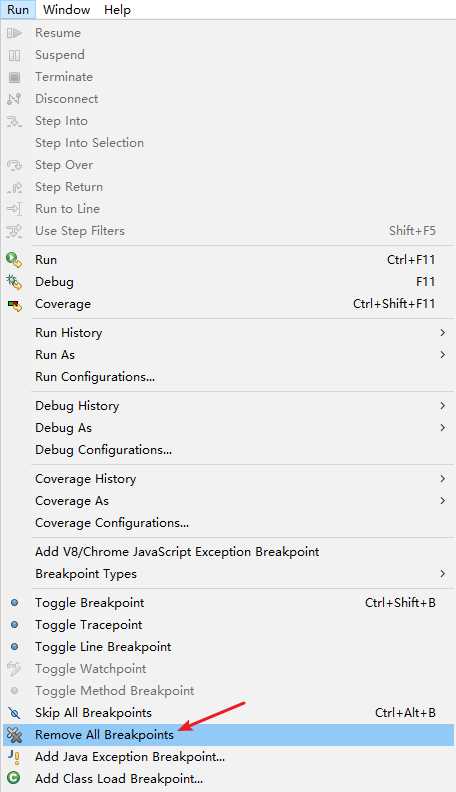Viewport: 456px width, 792px height.
Task: Click the Coverage icon
Action: tap(15, 305)
